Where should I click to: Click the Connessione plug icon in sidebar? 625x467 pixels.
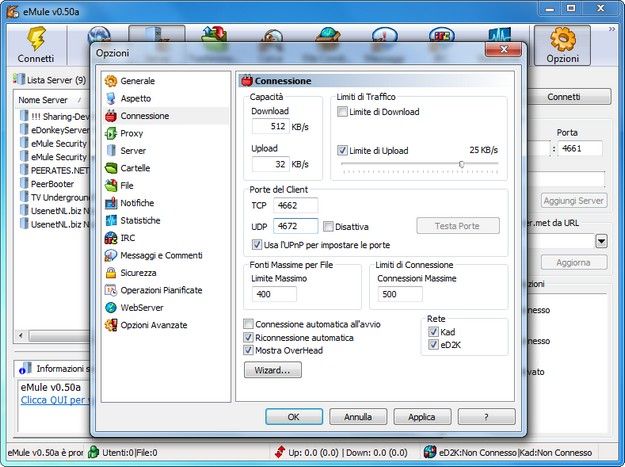111,116
